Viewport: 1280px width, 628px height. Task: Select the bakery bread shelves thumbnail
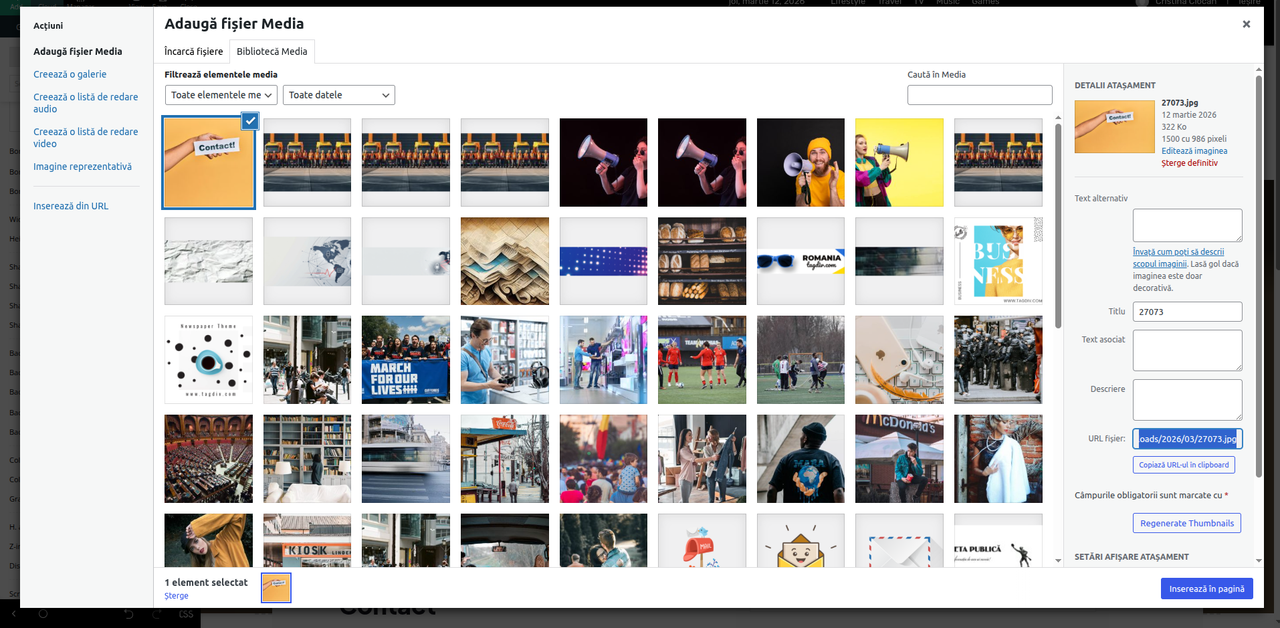[x=702, y=261]
